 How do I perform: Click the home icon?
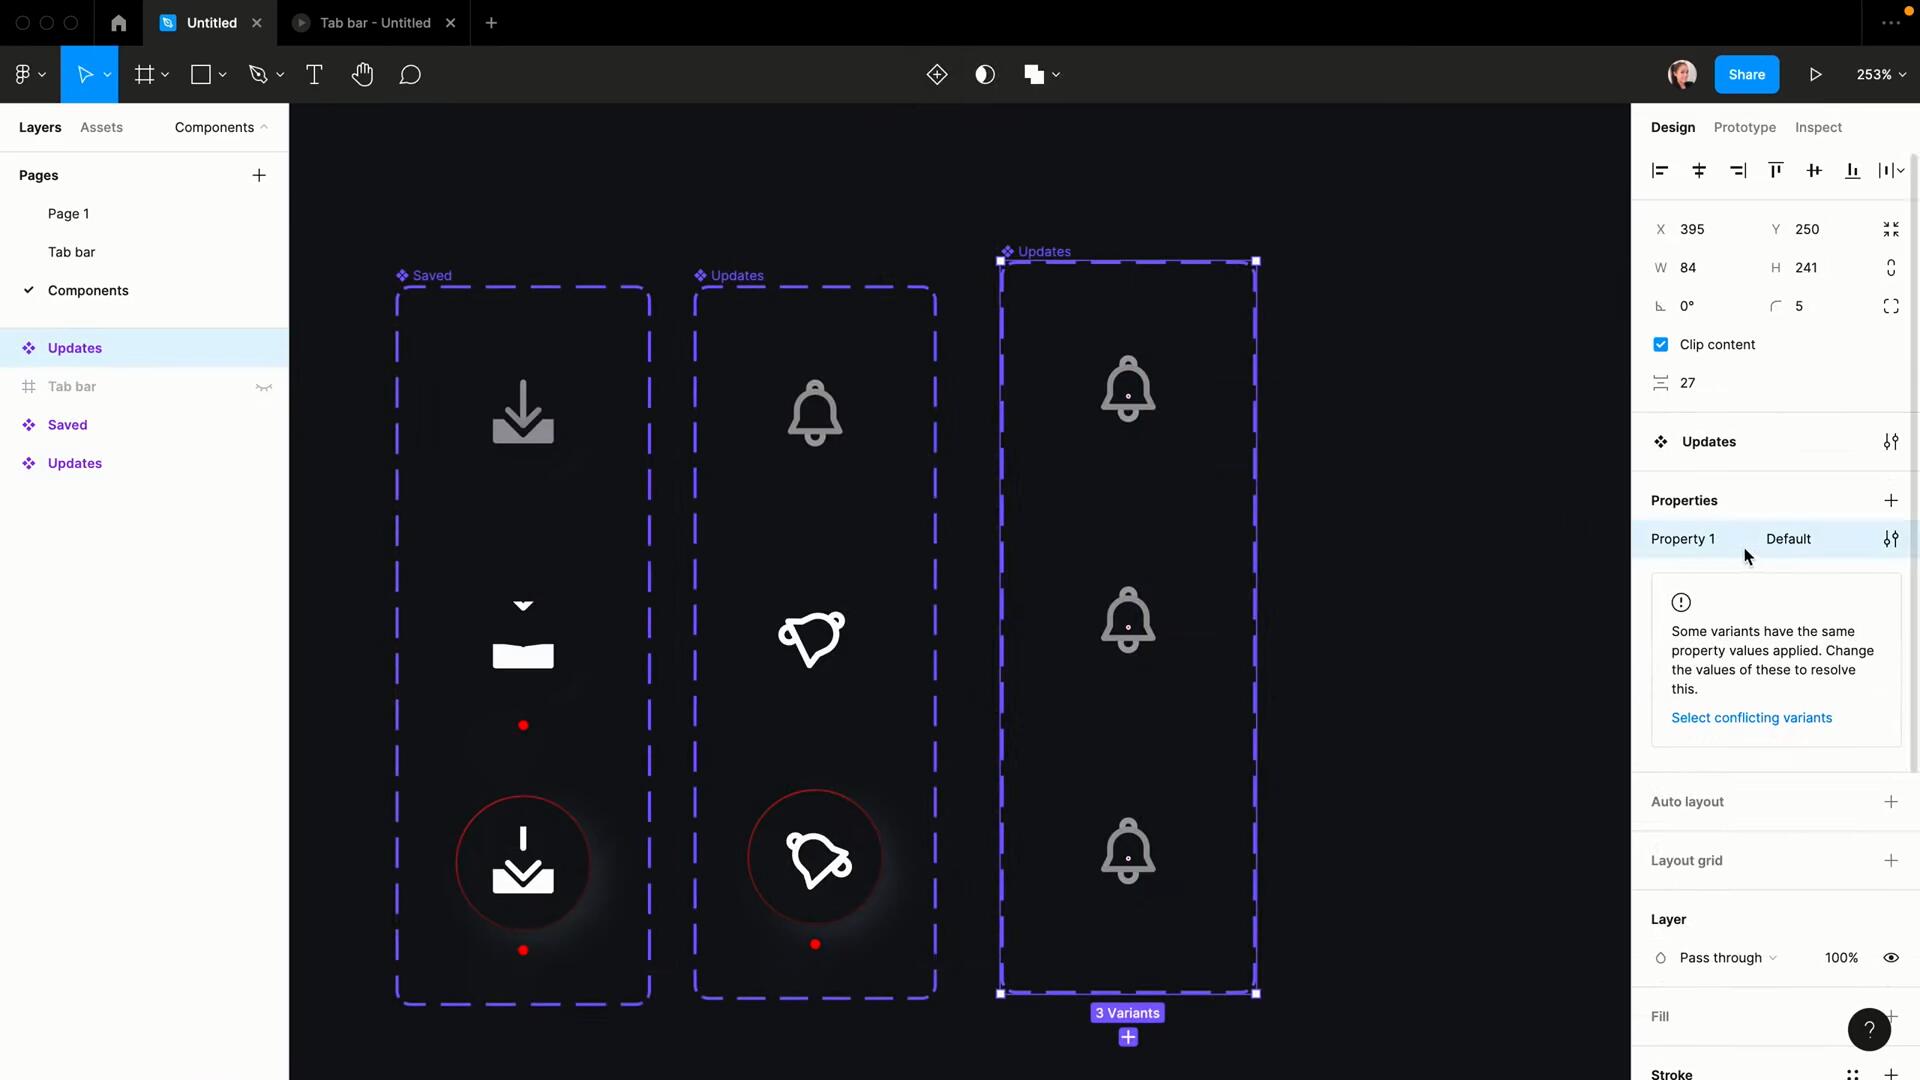(x=118, y=23)
